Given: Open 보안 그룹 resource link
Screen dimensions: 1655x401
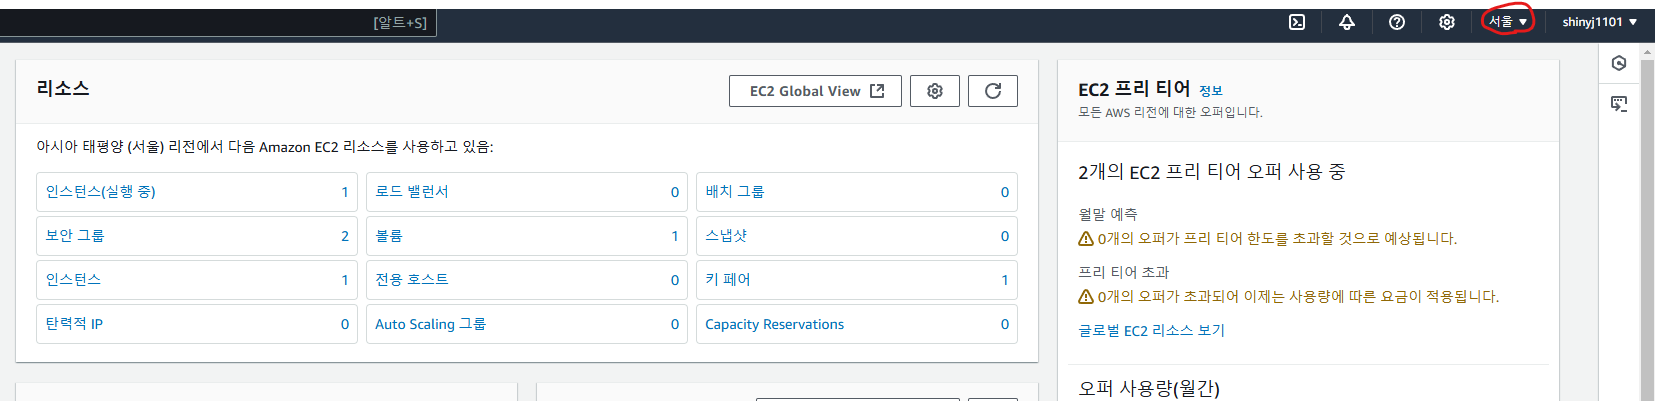Looking at the screenshot, I should [x=75, y=235].
